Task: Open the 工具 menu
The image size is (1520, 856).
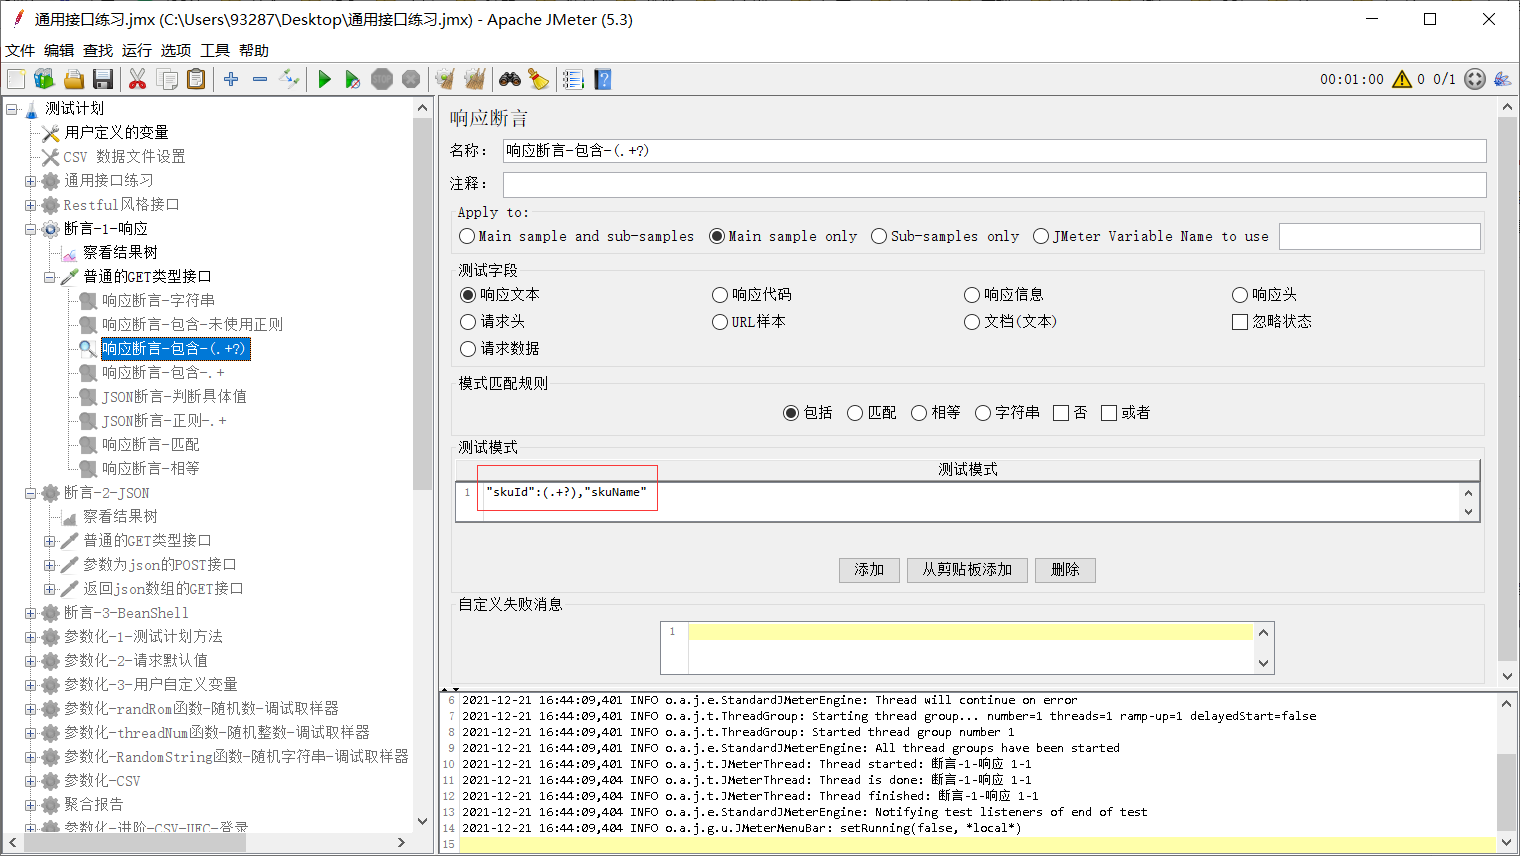Action: (215, 50)
